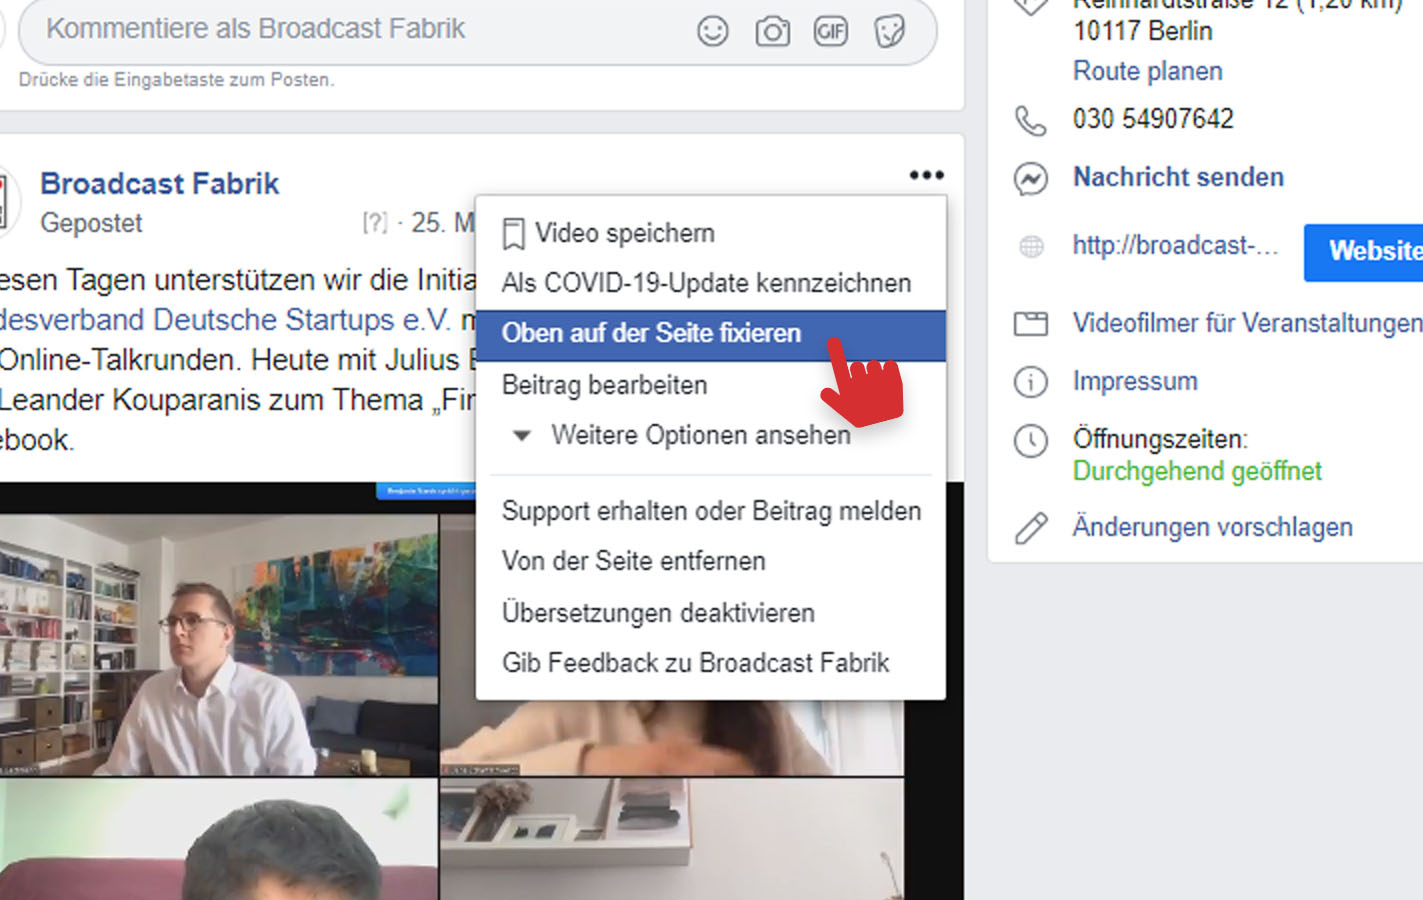Click into the comment field Kommentiere als Broadcast Fabrik

click(x=477, y=29)
